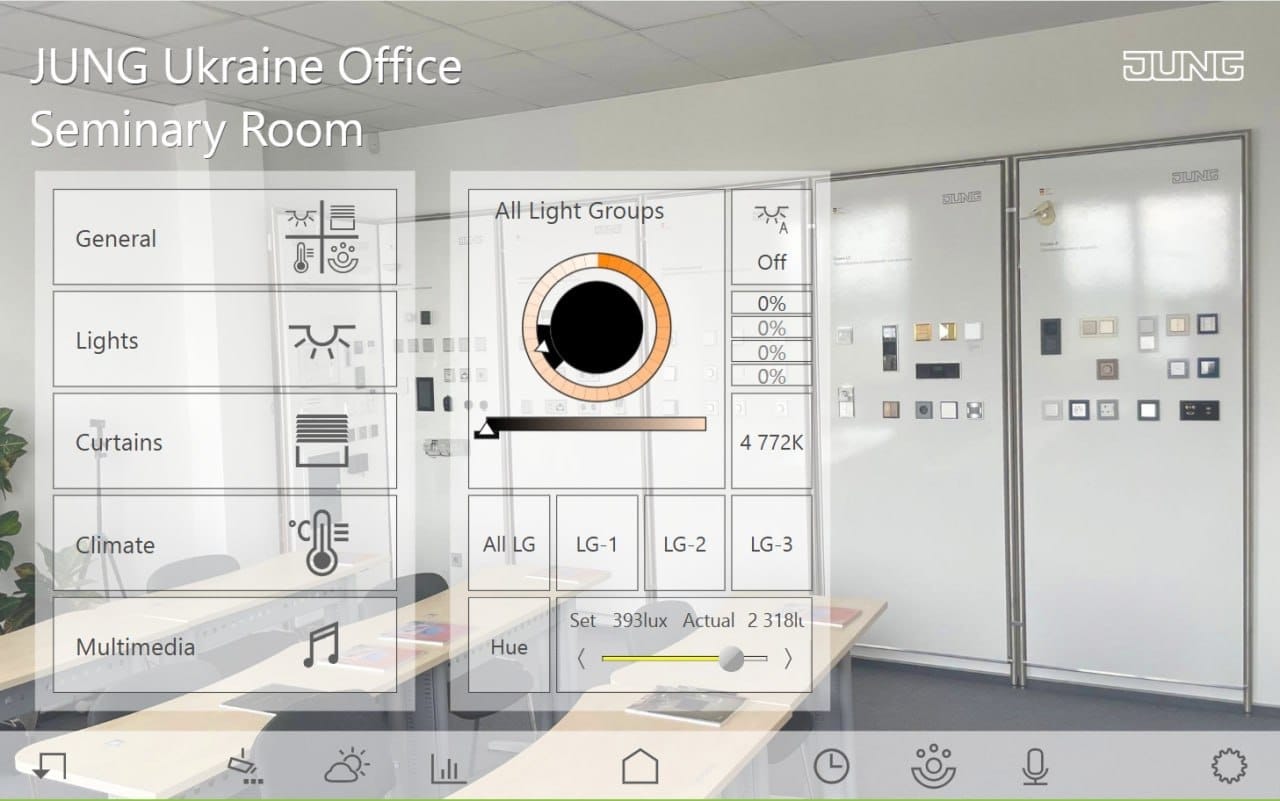Open Lights using the lamp icon
The width and height of the screenshot is (1280, 801).
(322, 340)
